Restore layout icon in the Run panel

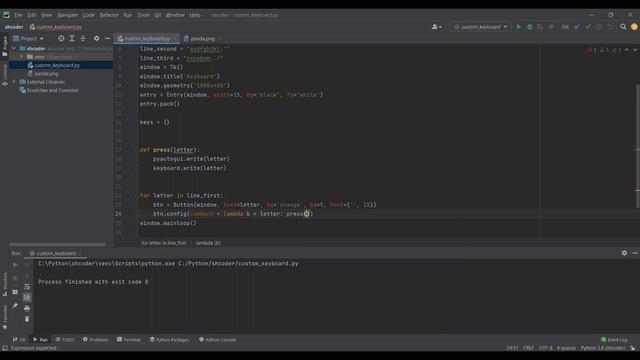[15, 292]
